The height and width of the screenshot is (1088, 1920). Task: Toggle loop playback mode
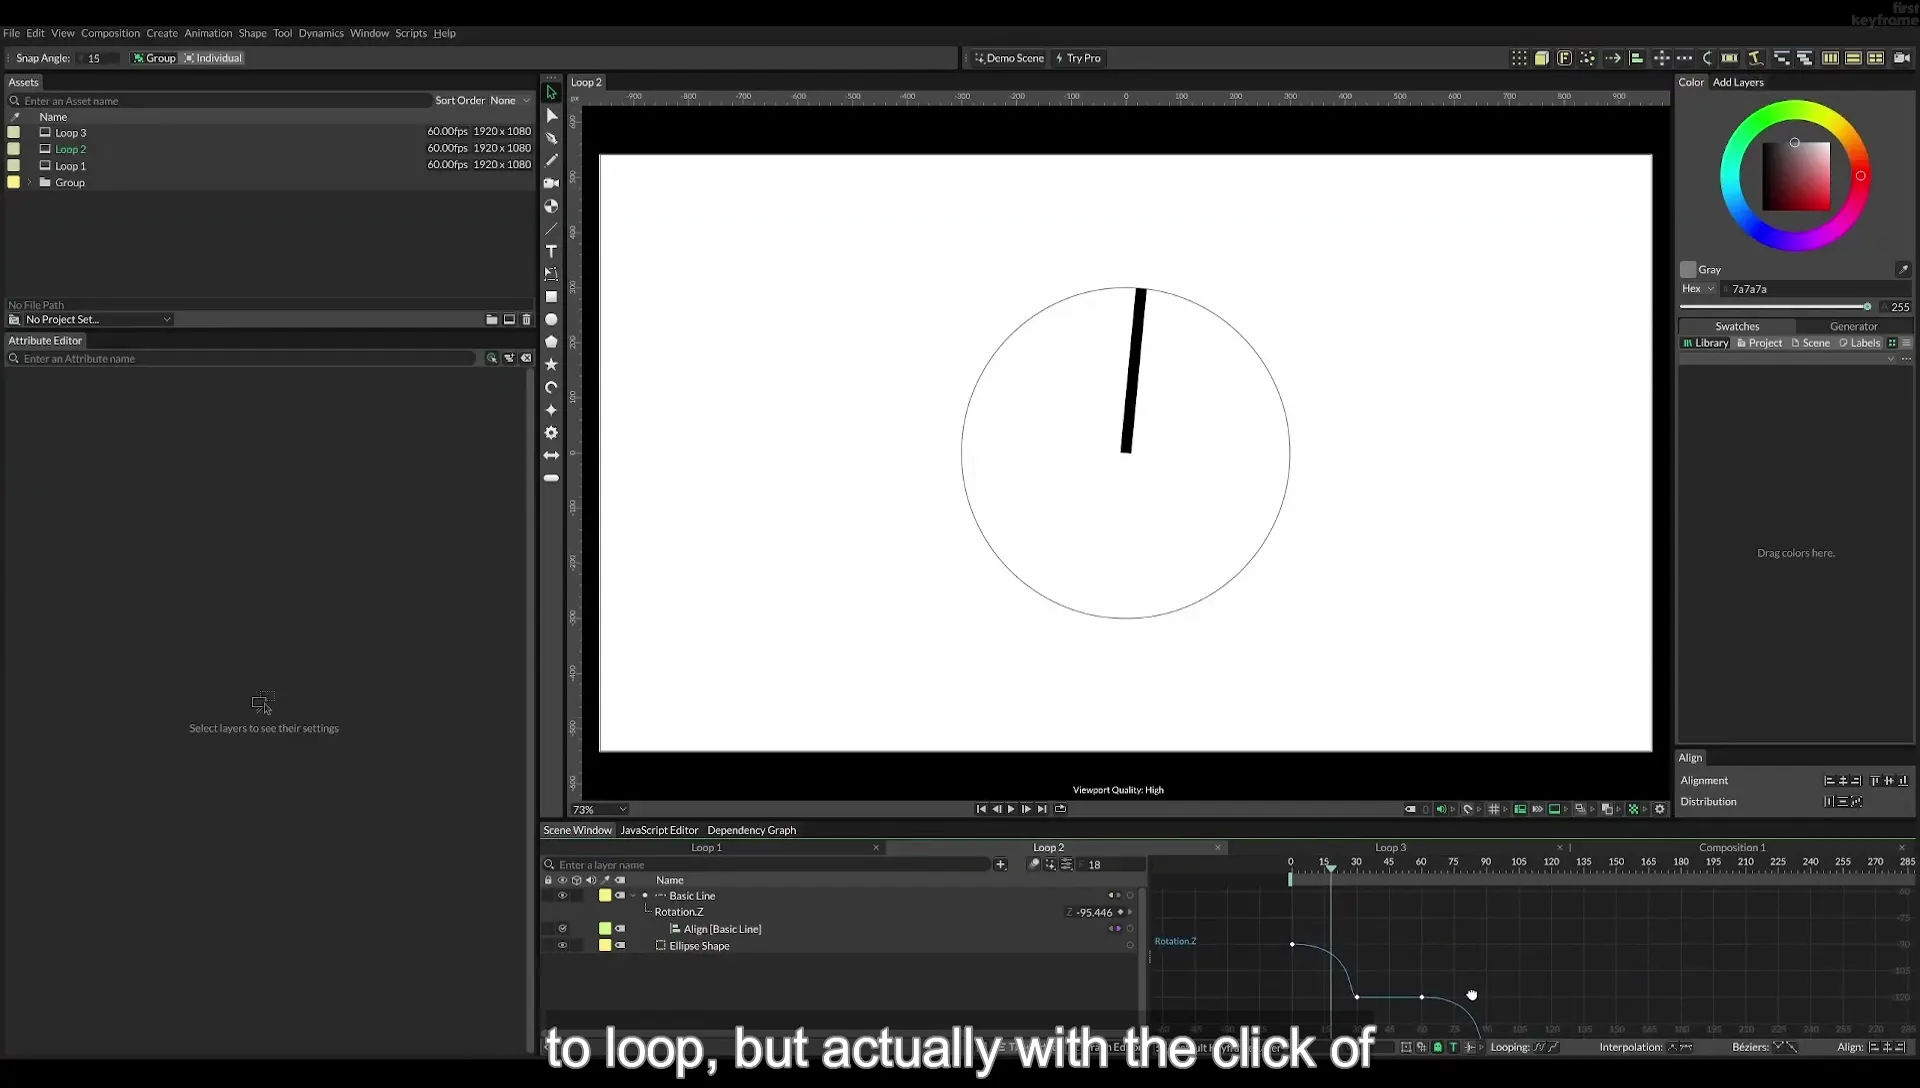coord(1061,809)
